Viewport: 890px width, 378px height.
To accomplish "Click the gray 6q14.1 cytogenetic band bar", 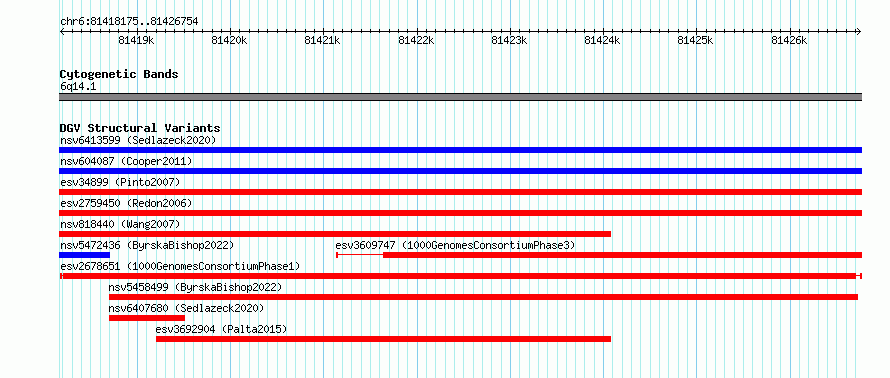I will [460, 97].
